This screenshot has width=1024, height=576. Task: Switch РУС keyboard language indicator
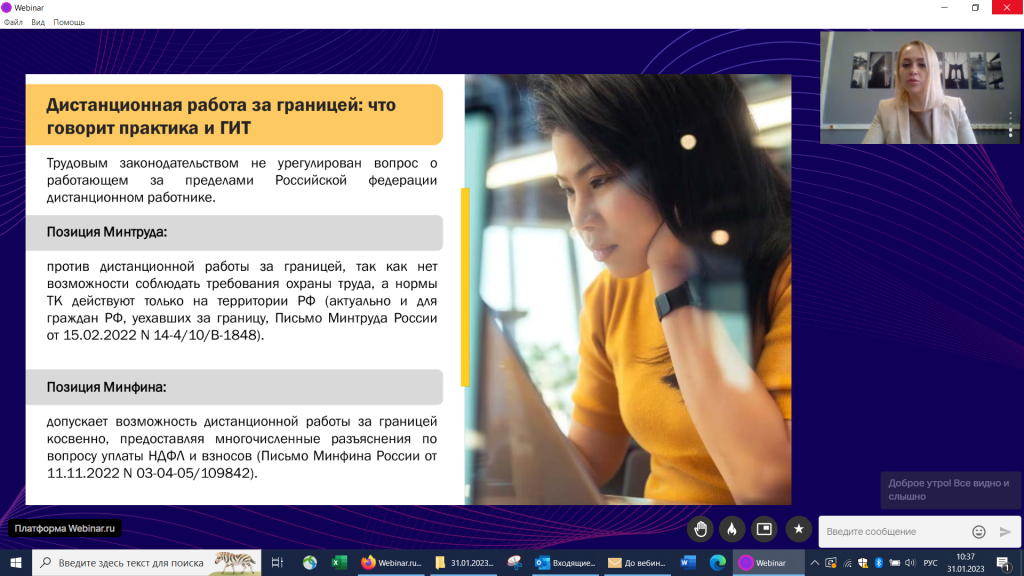pos(929,562)
